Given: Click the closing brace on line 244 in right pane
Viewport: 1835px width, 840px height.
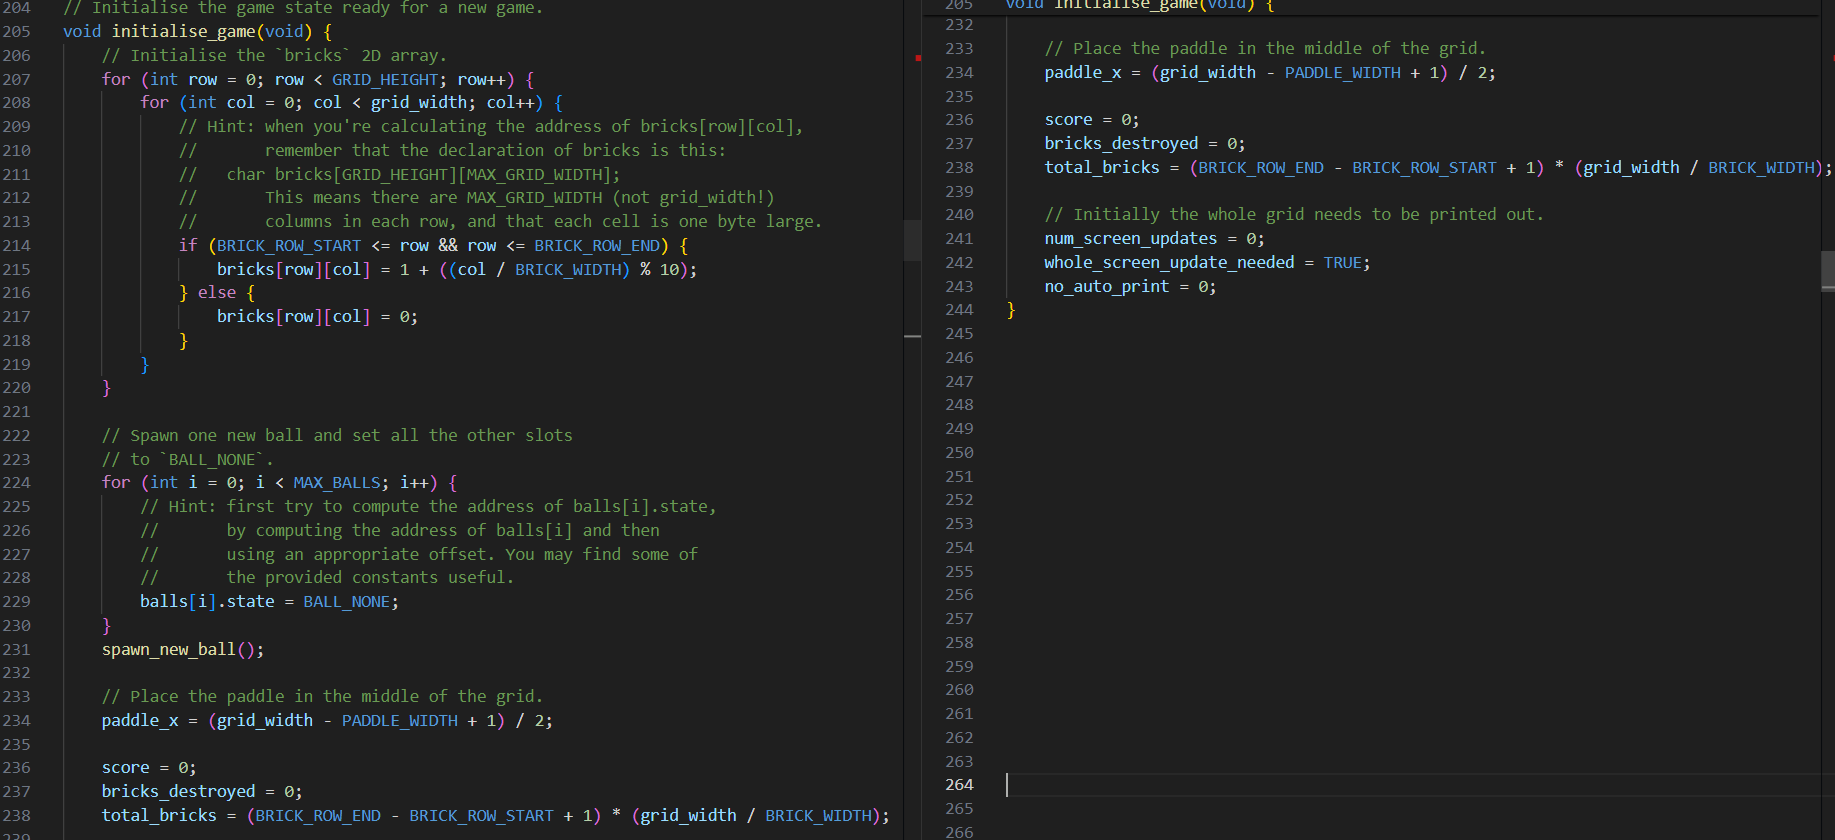Looking at the screenshot, I should pos(1011,310).
